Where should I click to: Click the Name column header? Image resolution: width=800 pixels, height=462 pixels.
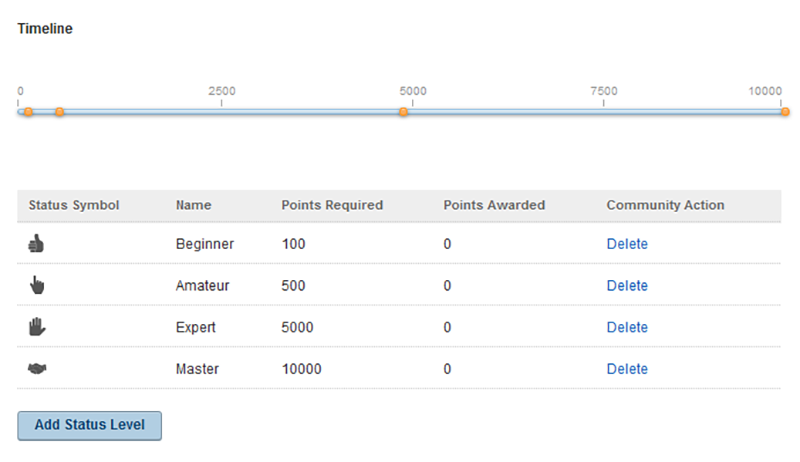pyautogui.click(x=193, y=205)
